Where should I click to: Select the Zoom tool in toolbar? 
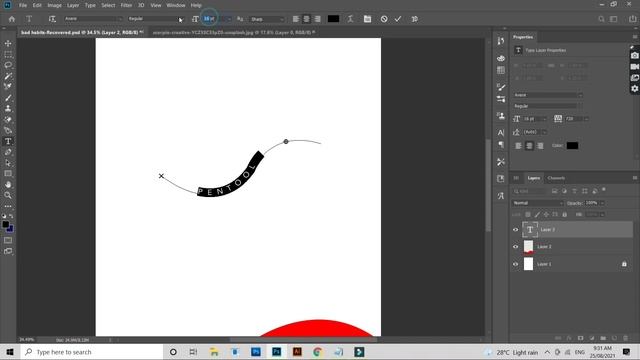coord(8,196)
